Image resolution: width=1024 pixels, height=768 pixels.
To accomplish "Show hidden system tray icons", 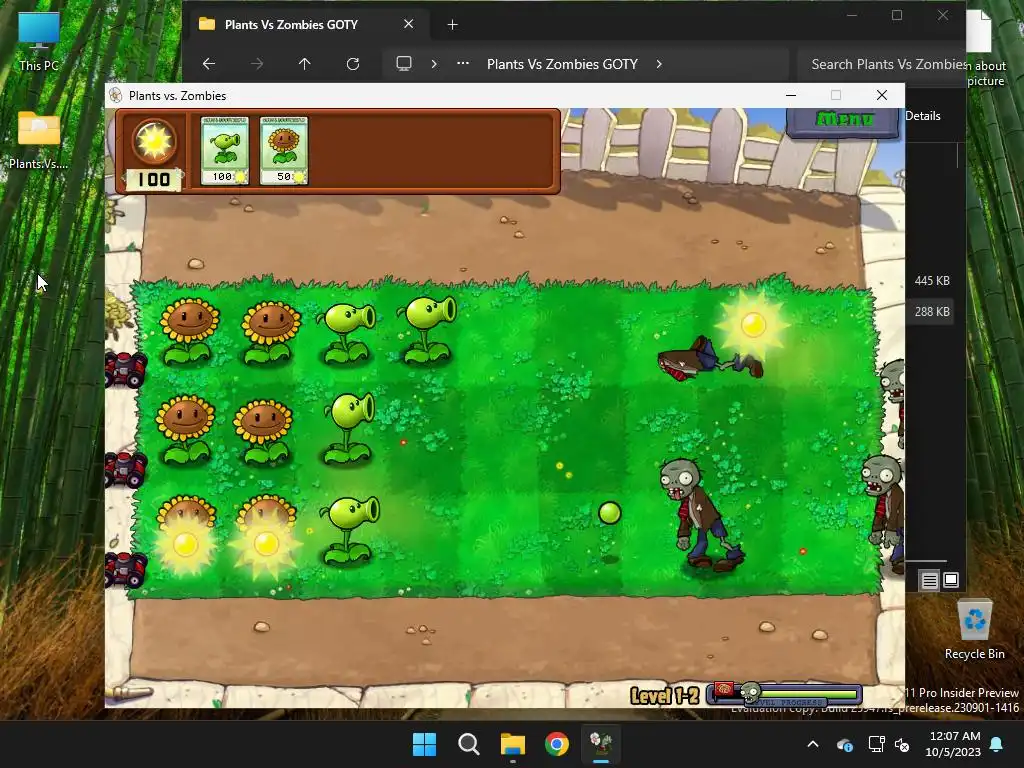I will click(x=813, y=744).
